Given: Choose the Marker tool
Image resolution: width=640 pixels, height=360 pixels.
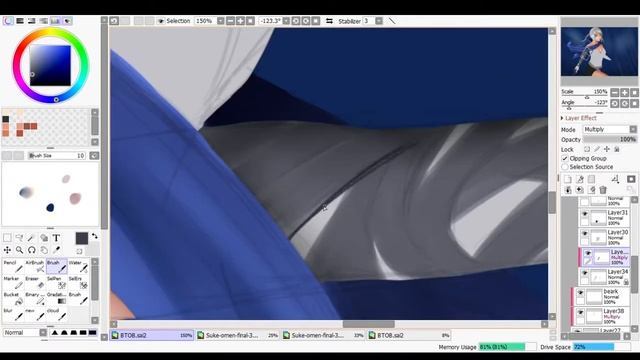Looking at the screenshot, I should (13, 282).
